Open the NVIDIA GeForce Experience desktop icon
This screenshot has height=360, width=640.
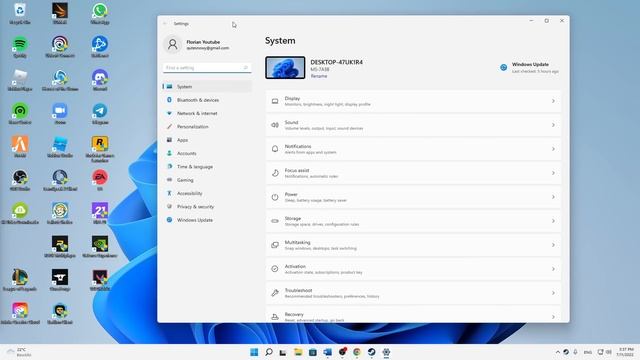tap(100, 247)
